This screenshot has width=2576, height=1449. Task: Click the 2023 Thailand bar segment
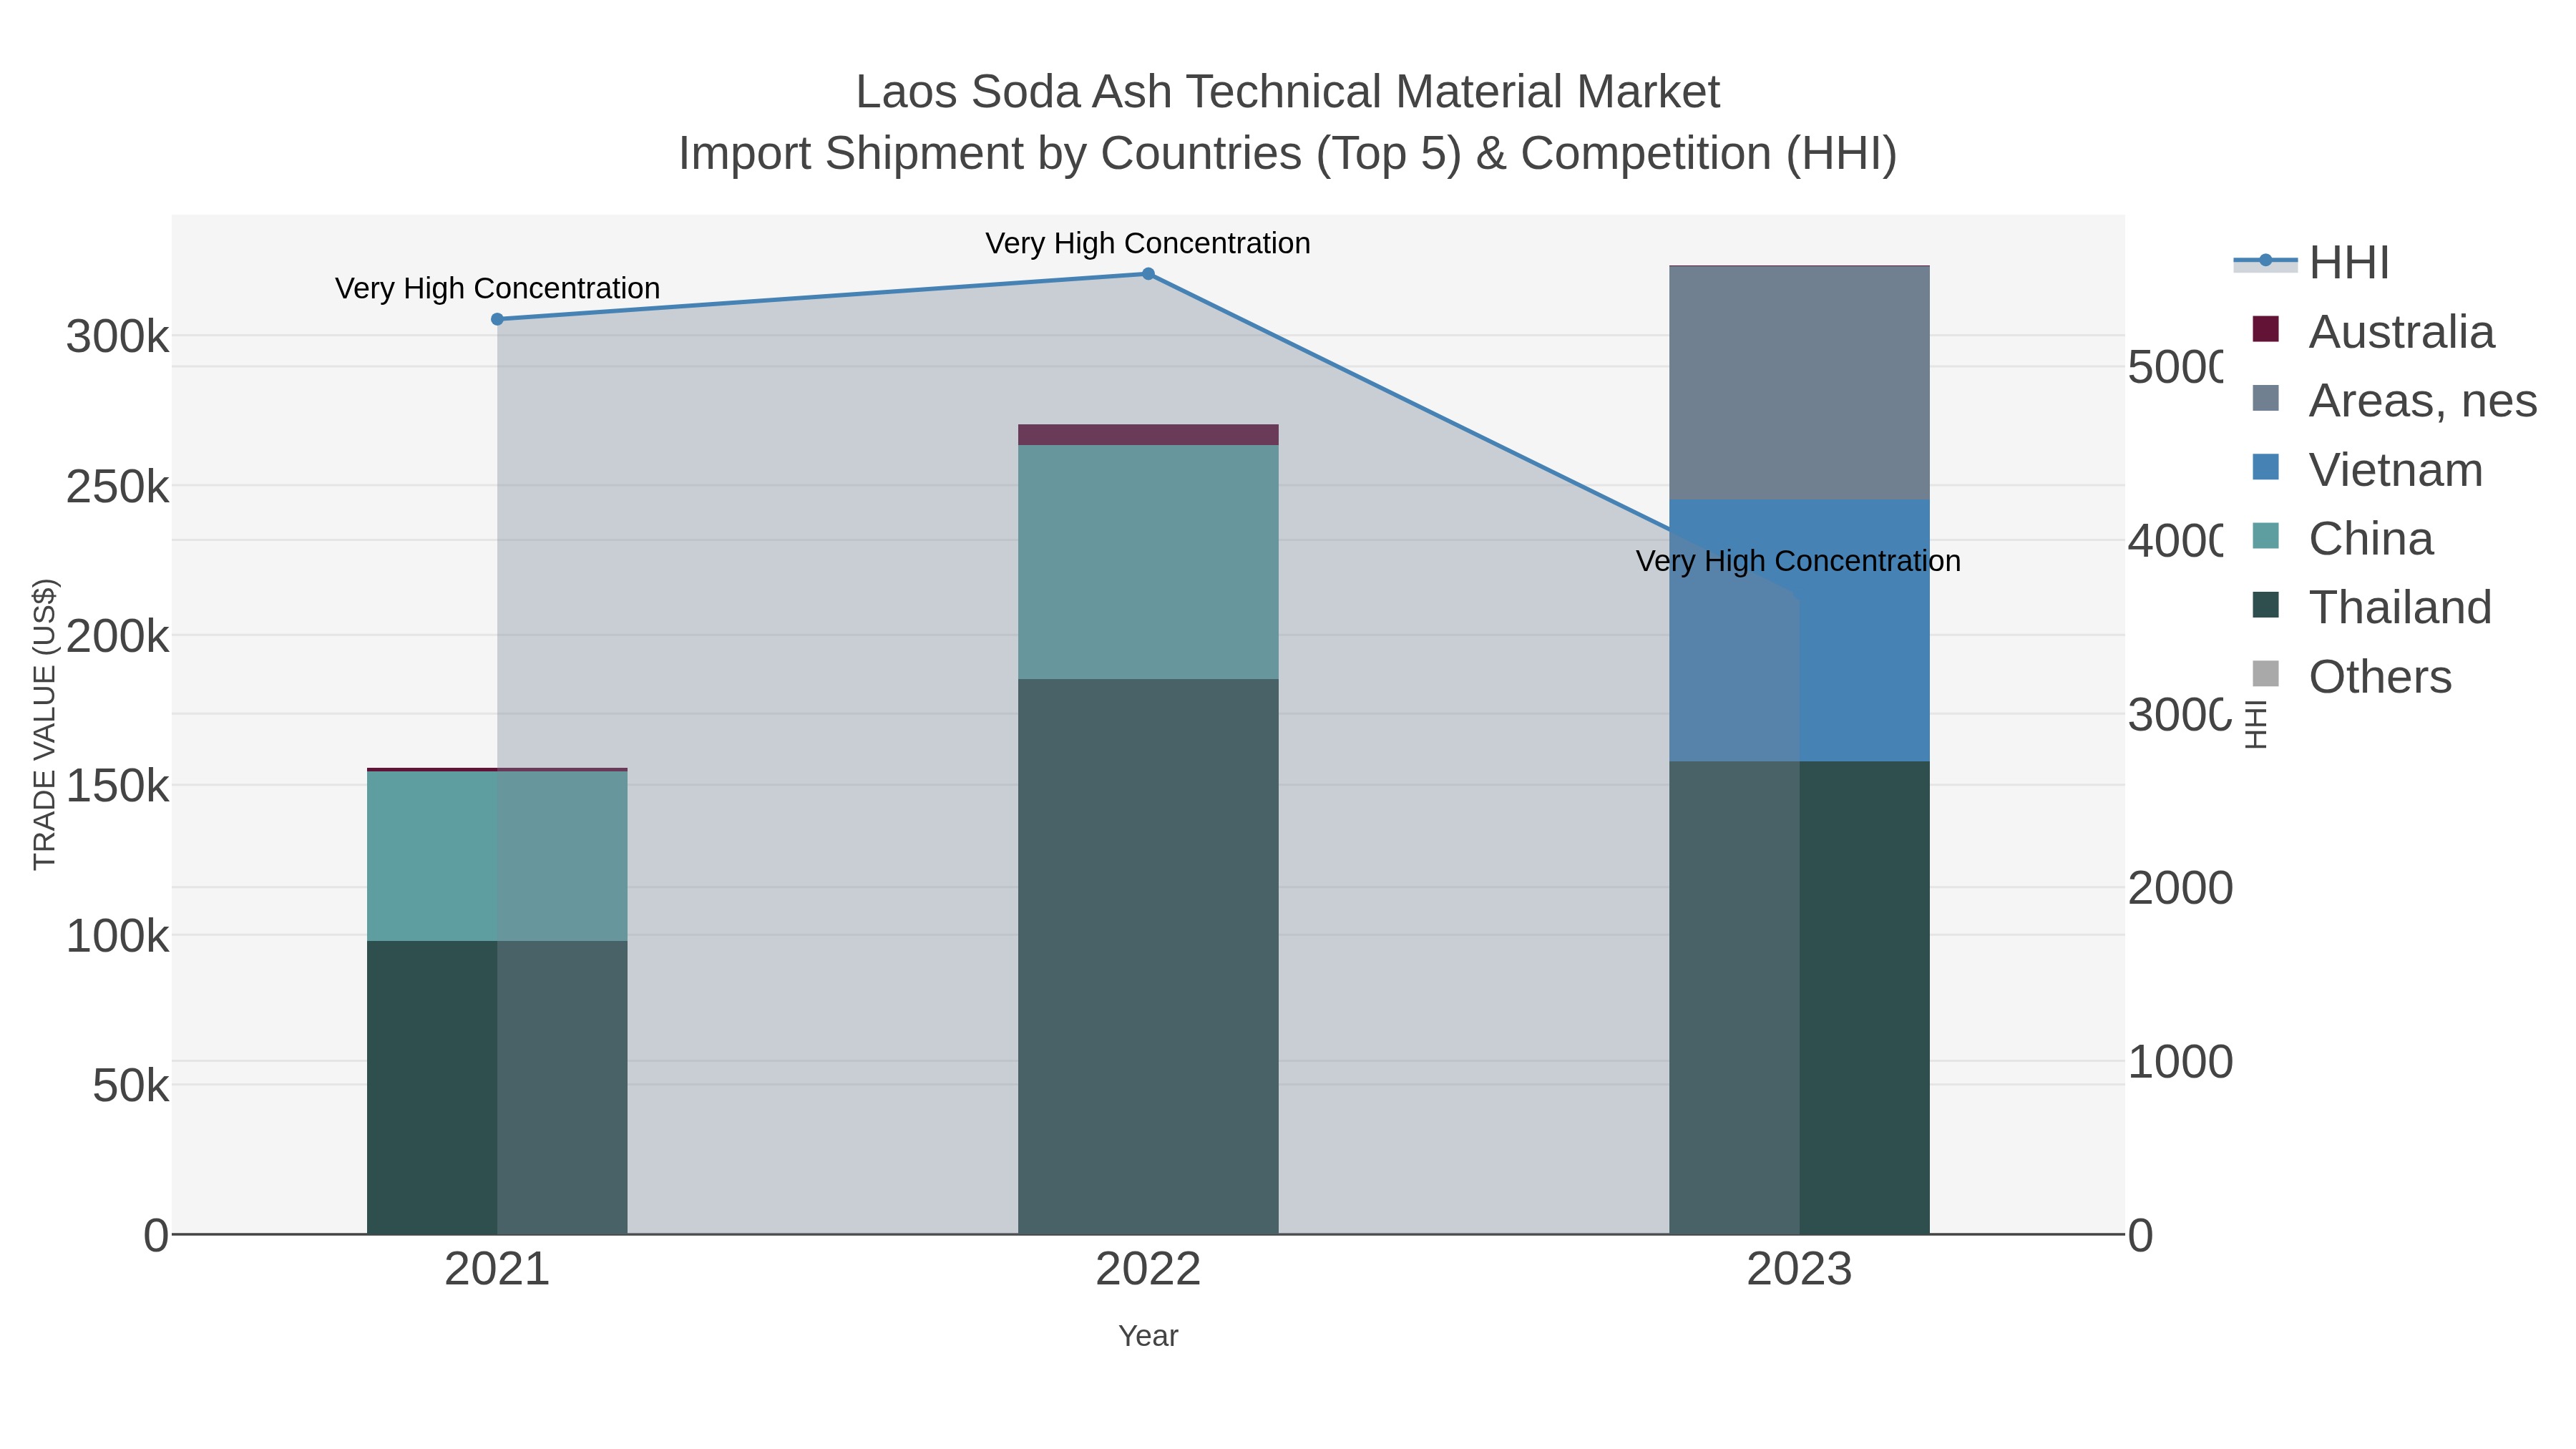pyautogui.click(x=1799, y=998)
